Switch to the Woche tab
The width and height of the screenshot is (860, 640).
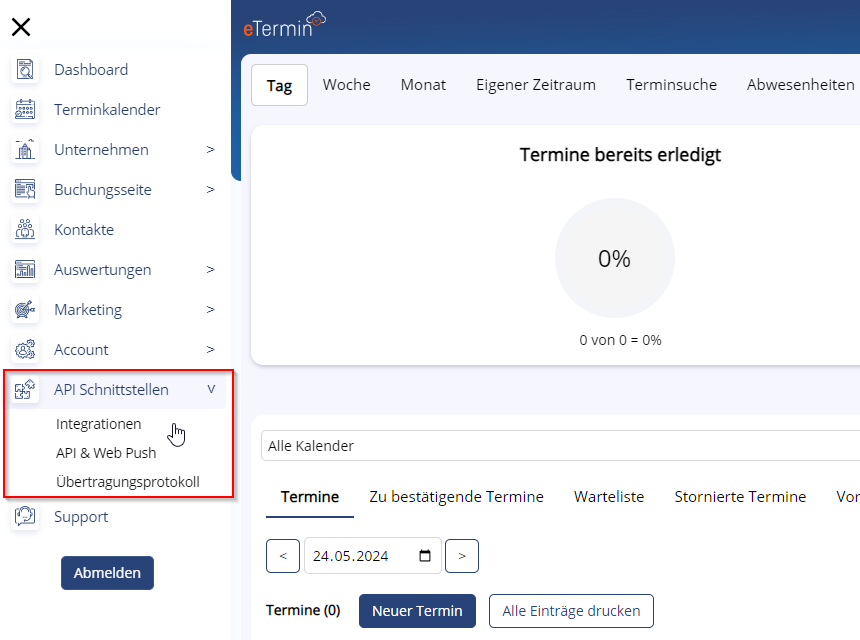pos(346,85)
